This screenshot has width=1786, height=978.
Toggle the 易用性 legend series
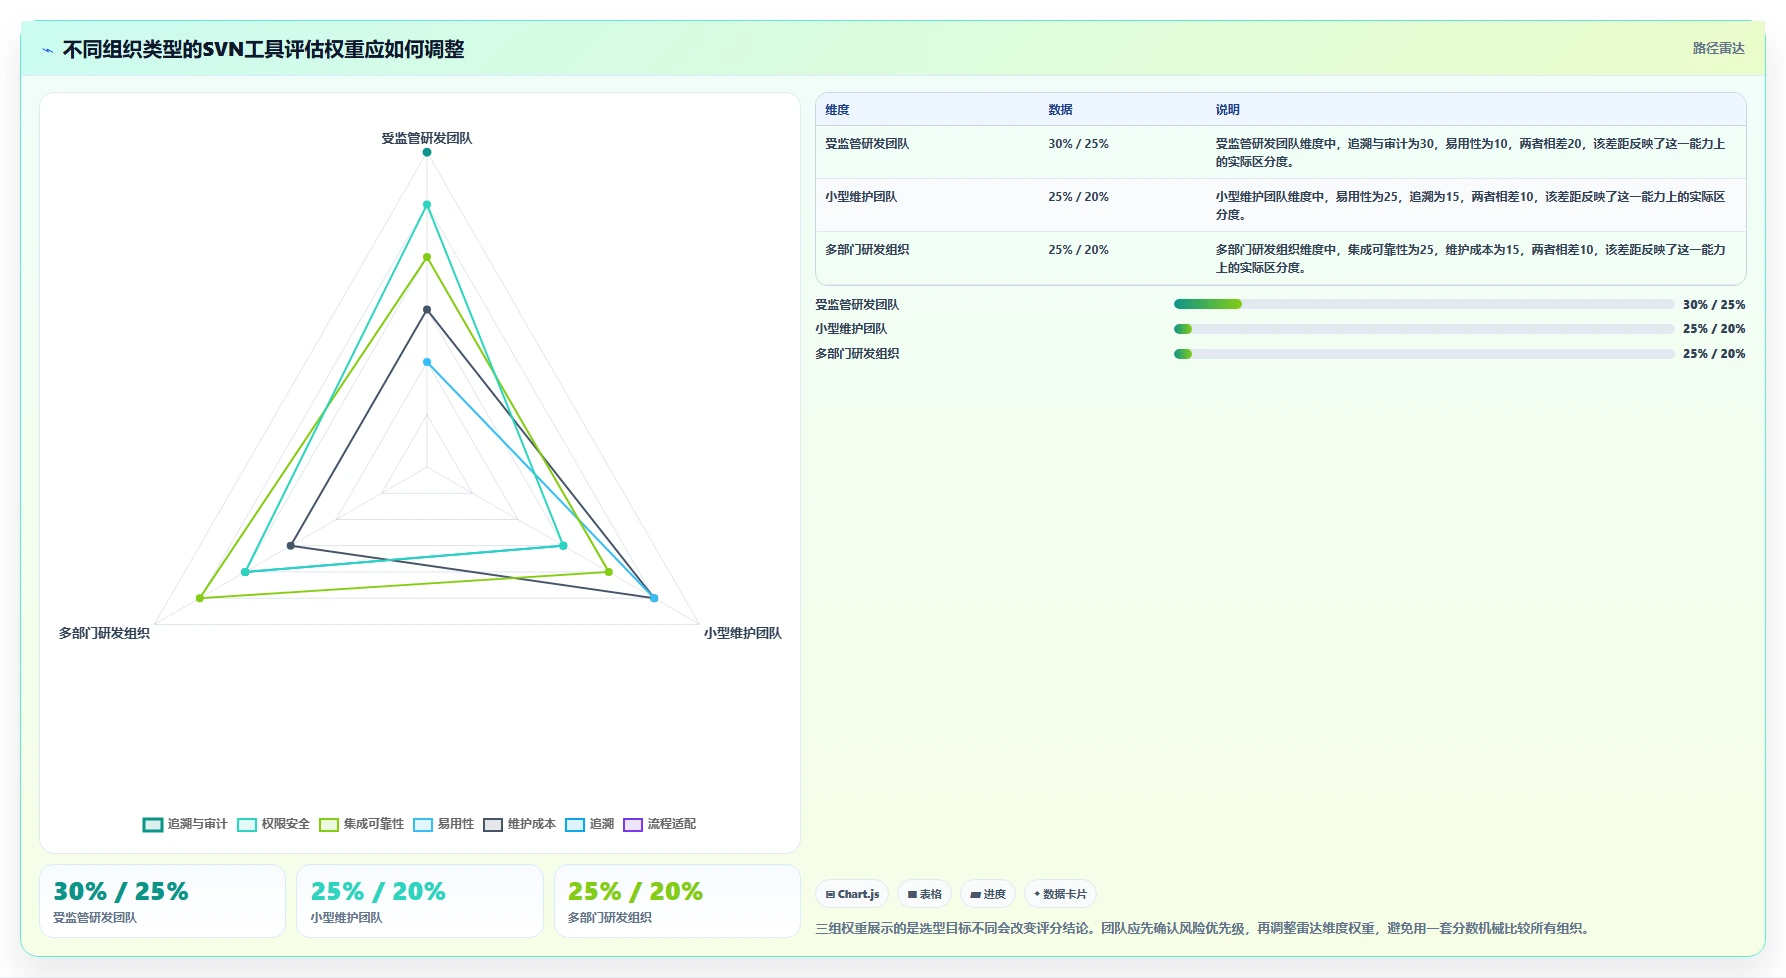coord(444,824)
